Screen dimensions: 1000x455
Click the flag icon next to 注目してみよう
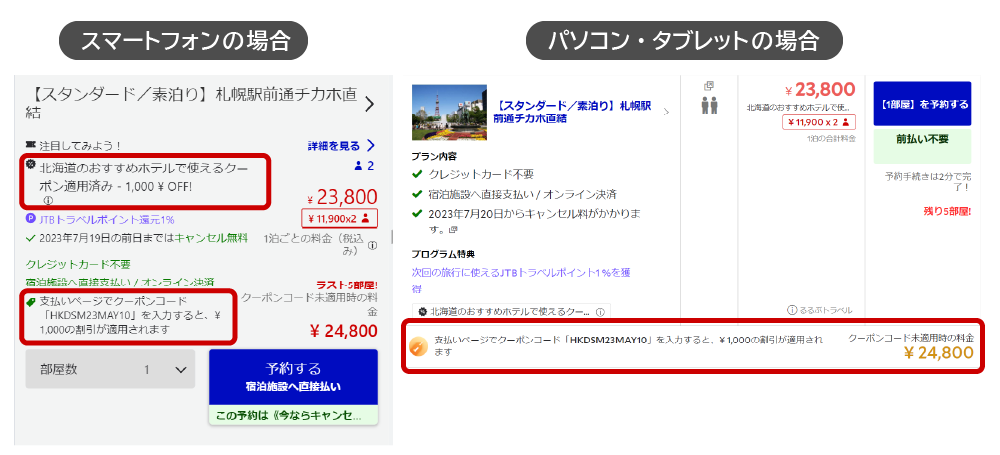coord(29,144)
